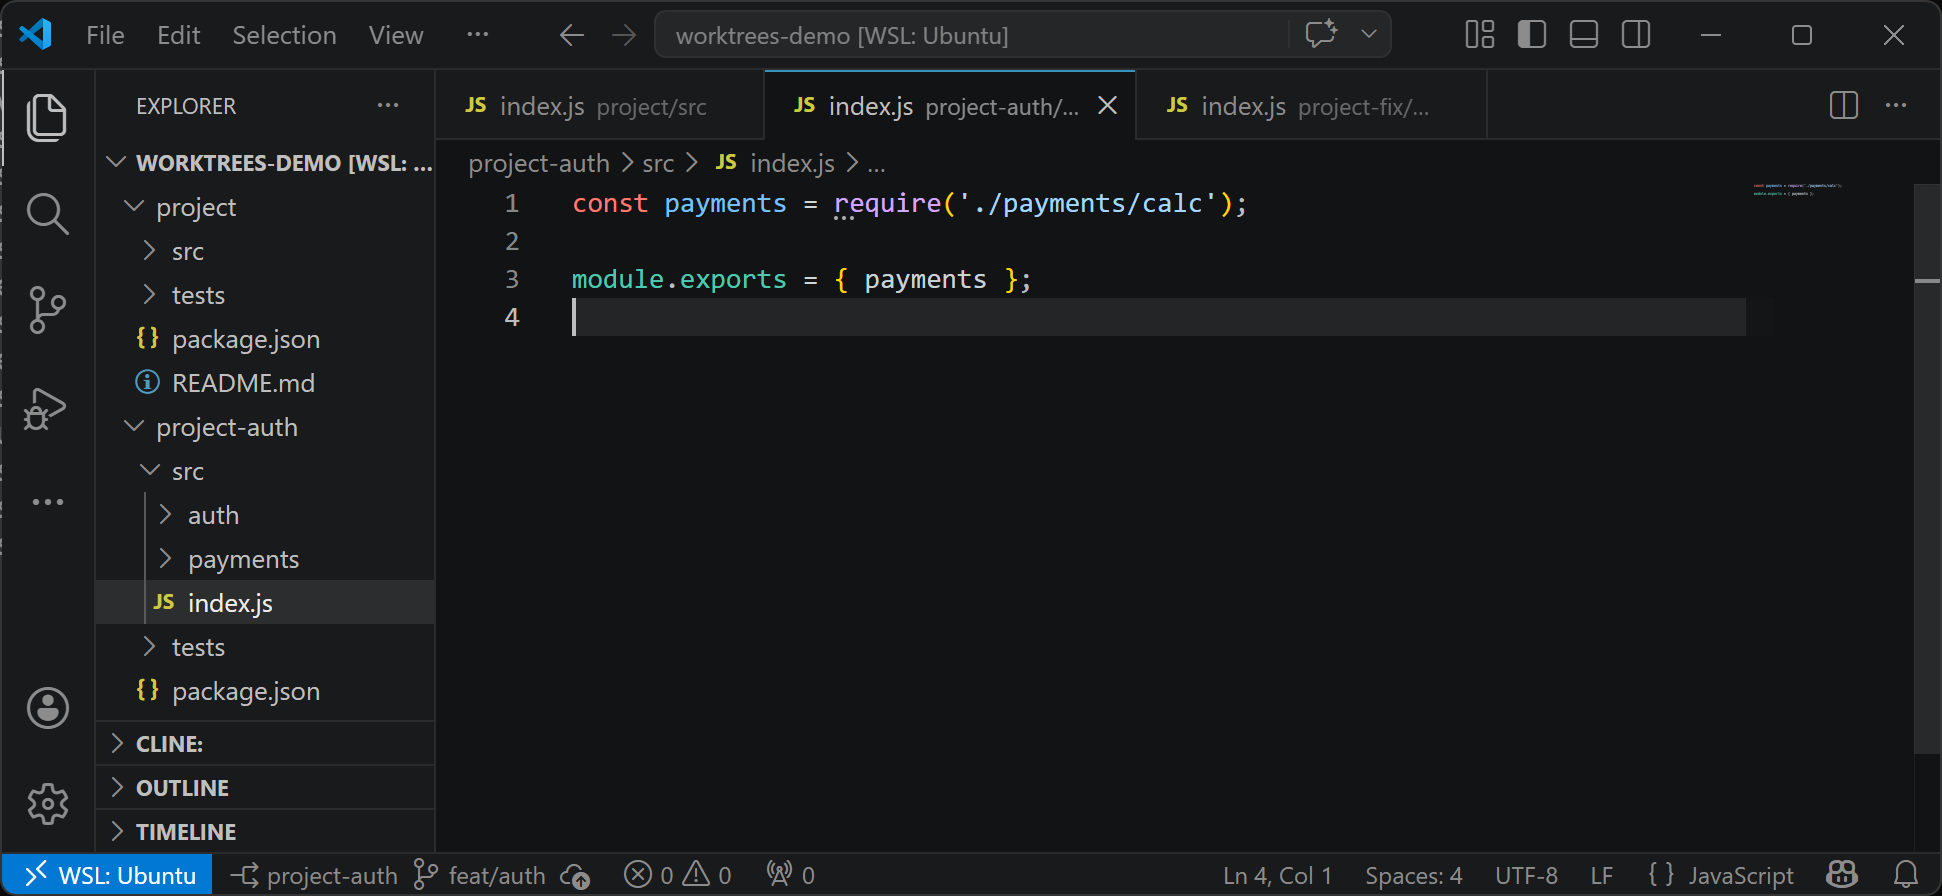The image size is (1942, 896).
Task: Collapse the src folder under project-auth
Action: (265, 471)
